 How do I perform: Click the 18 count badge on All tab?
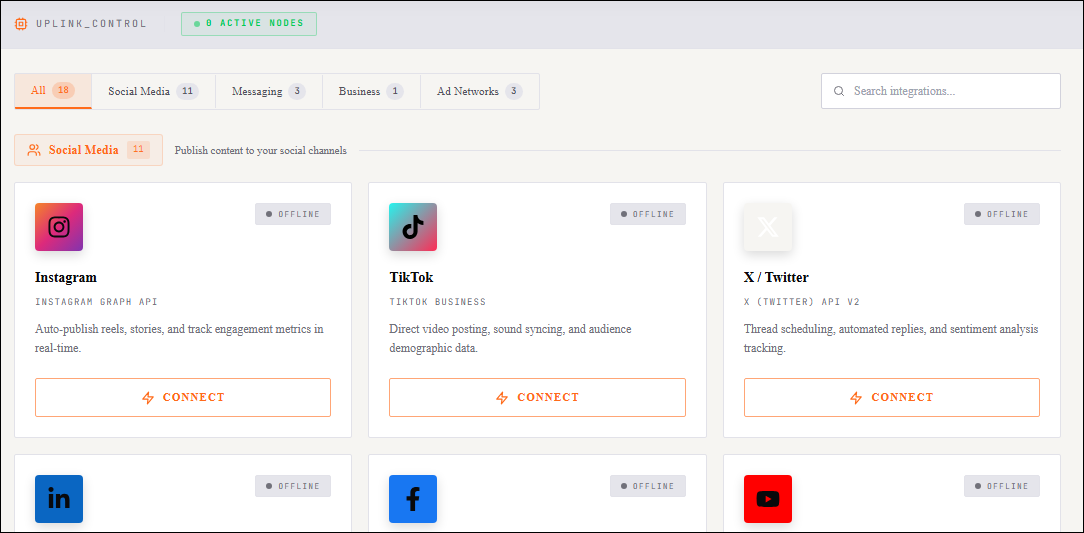(x=63, y=91)
